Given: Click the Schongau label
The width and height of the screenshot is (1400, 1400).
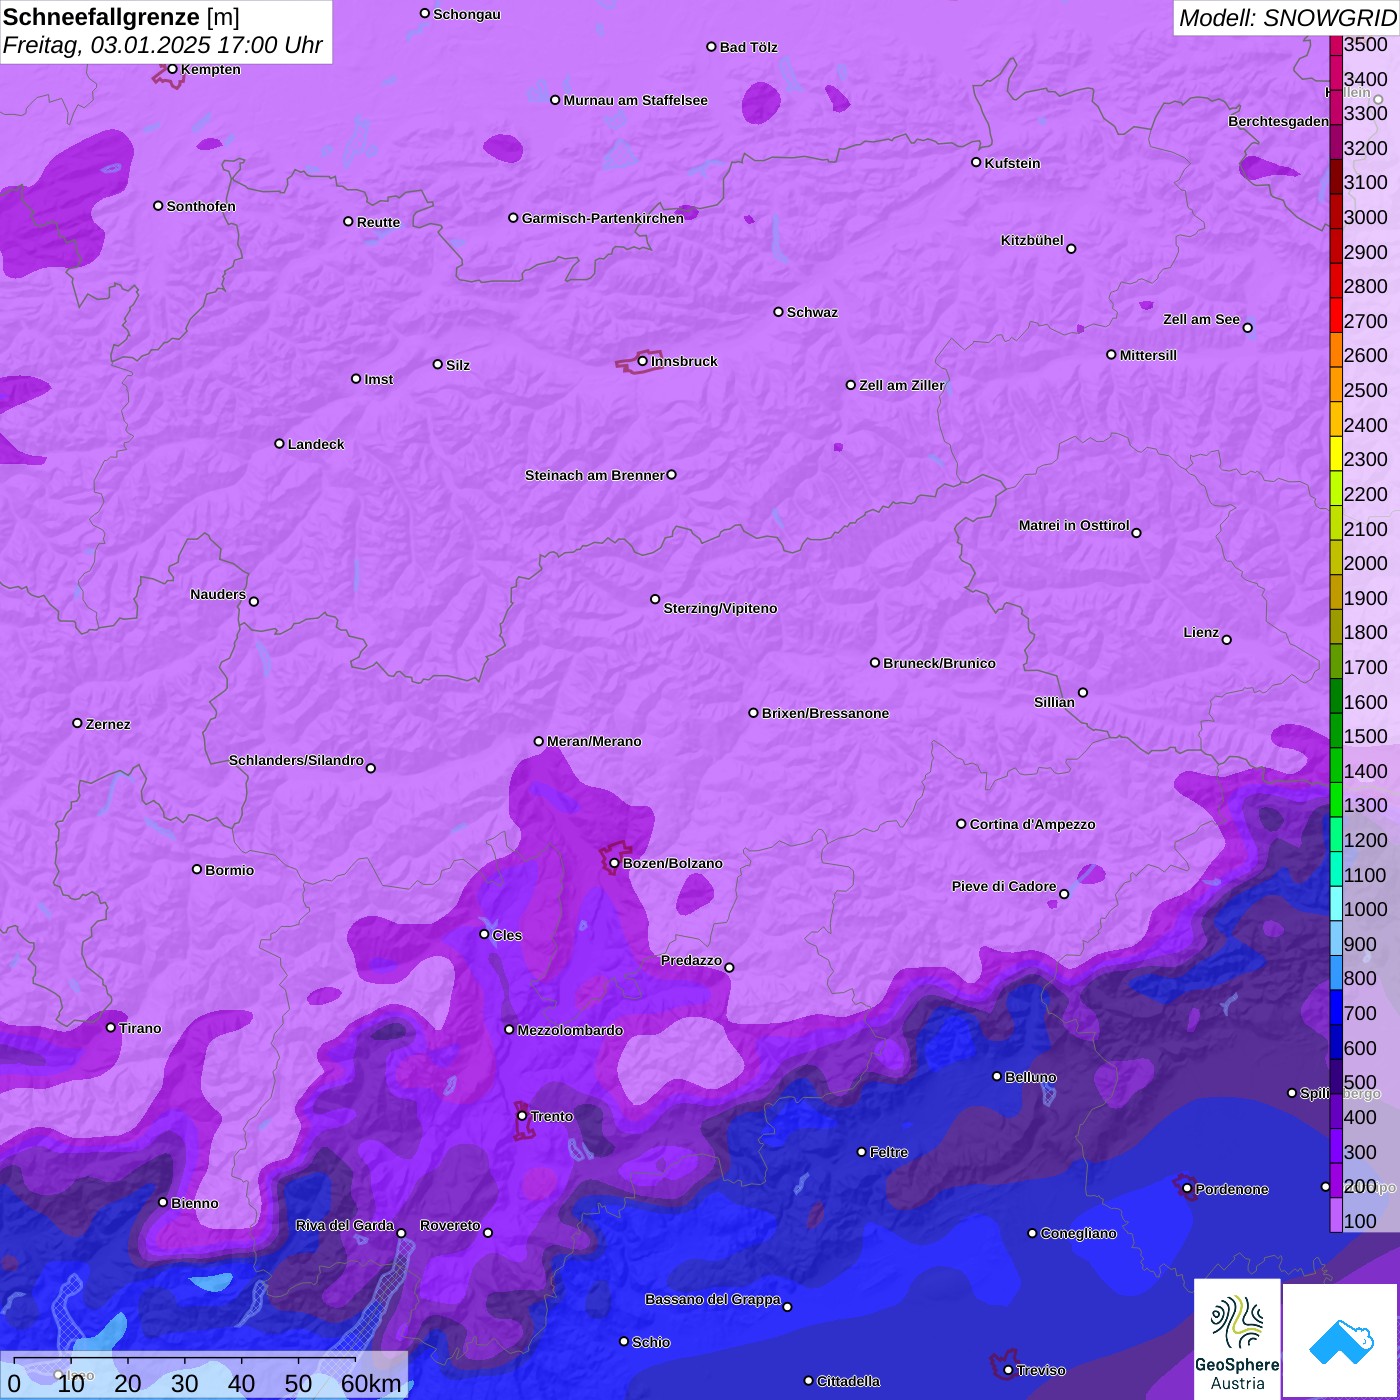Looking at the screenshot, I should [x=467, y=14].
